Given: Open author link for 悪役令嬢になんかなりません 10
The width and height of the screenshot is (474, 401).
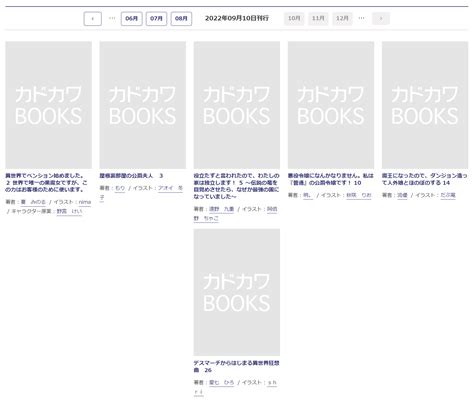Looking at the screenshot, I should coord(308,195).
